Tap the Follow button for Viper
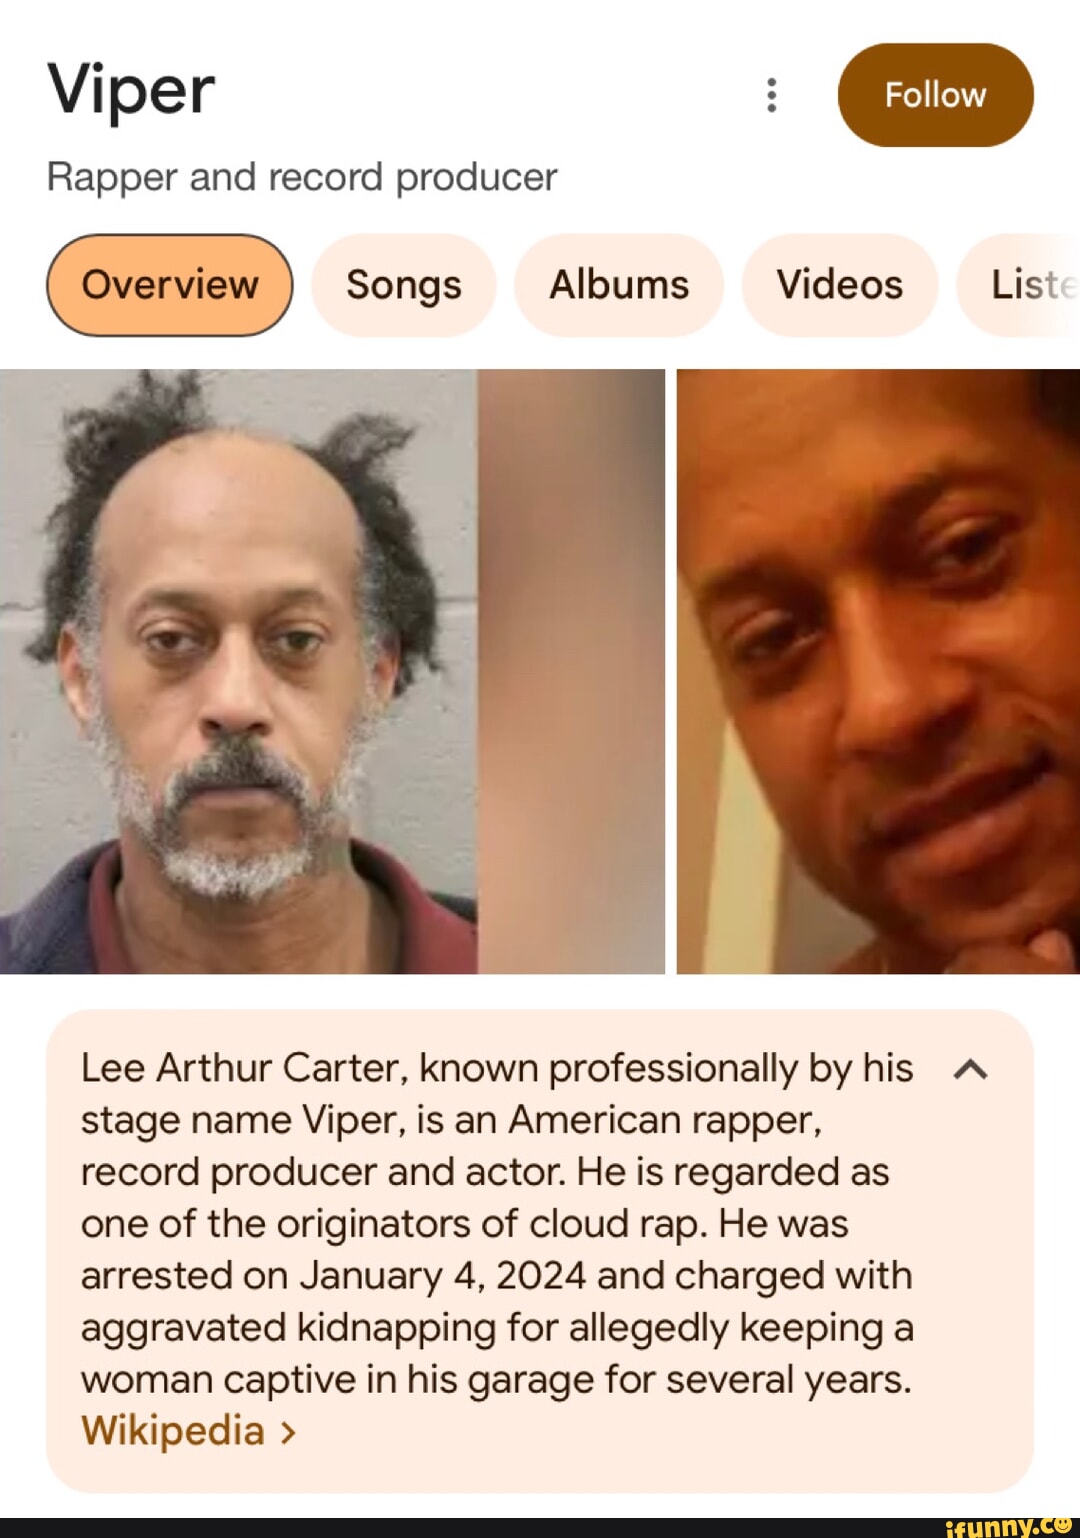1080x1538 pixels. click(935, 95)
